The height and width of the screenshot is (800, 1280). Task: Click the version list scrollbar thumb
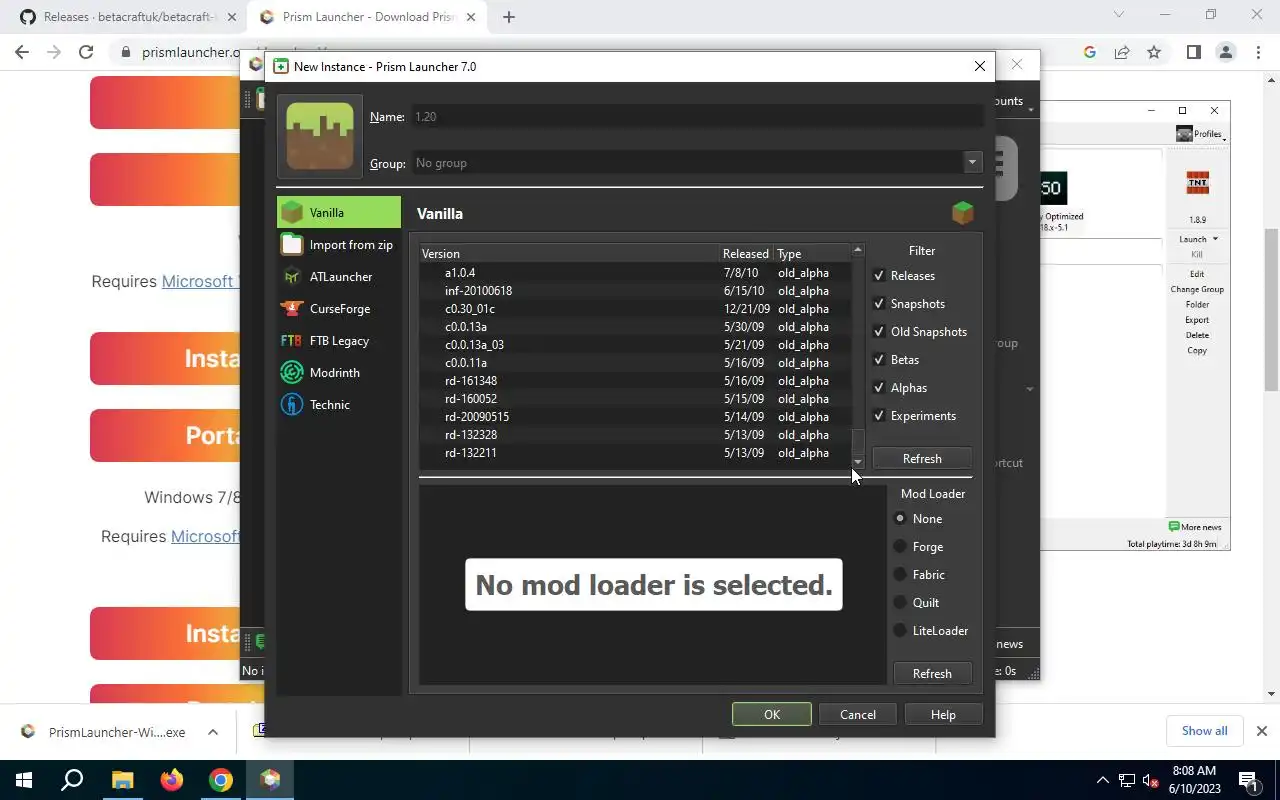[x=857, y=441]
